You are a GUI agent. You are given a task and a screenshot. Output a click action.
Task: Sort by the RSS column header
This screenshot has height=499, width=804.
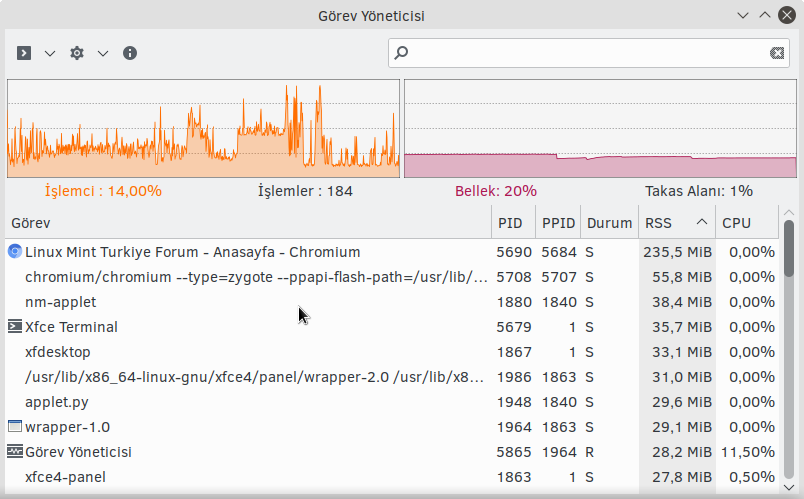click(677, 223)
